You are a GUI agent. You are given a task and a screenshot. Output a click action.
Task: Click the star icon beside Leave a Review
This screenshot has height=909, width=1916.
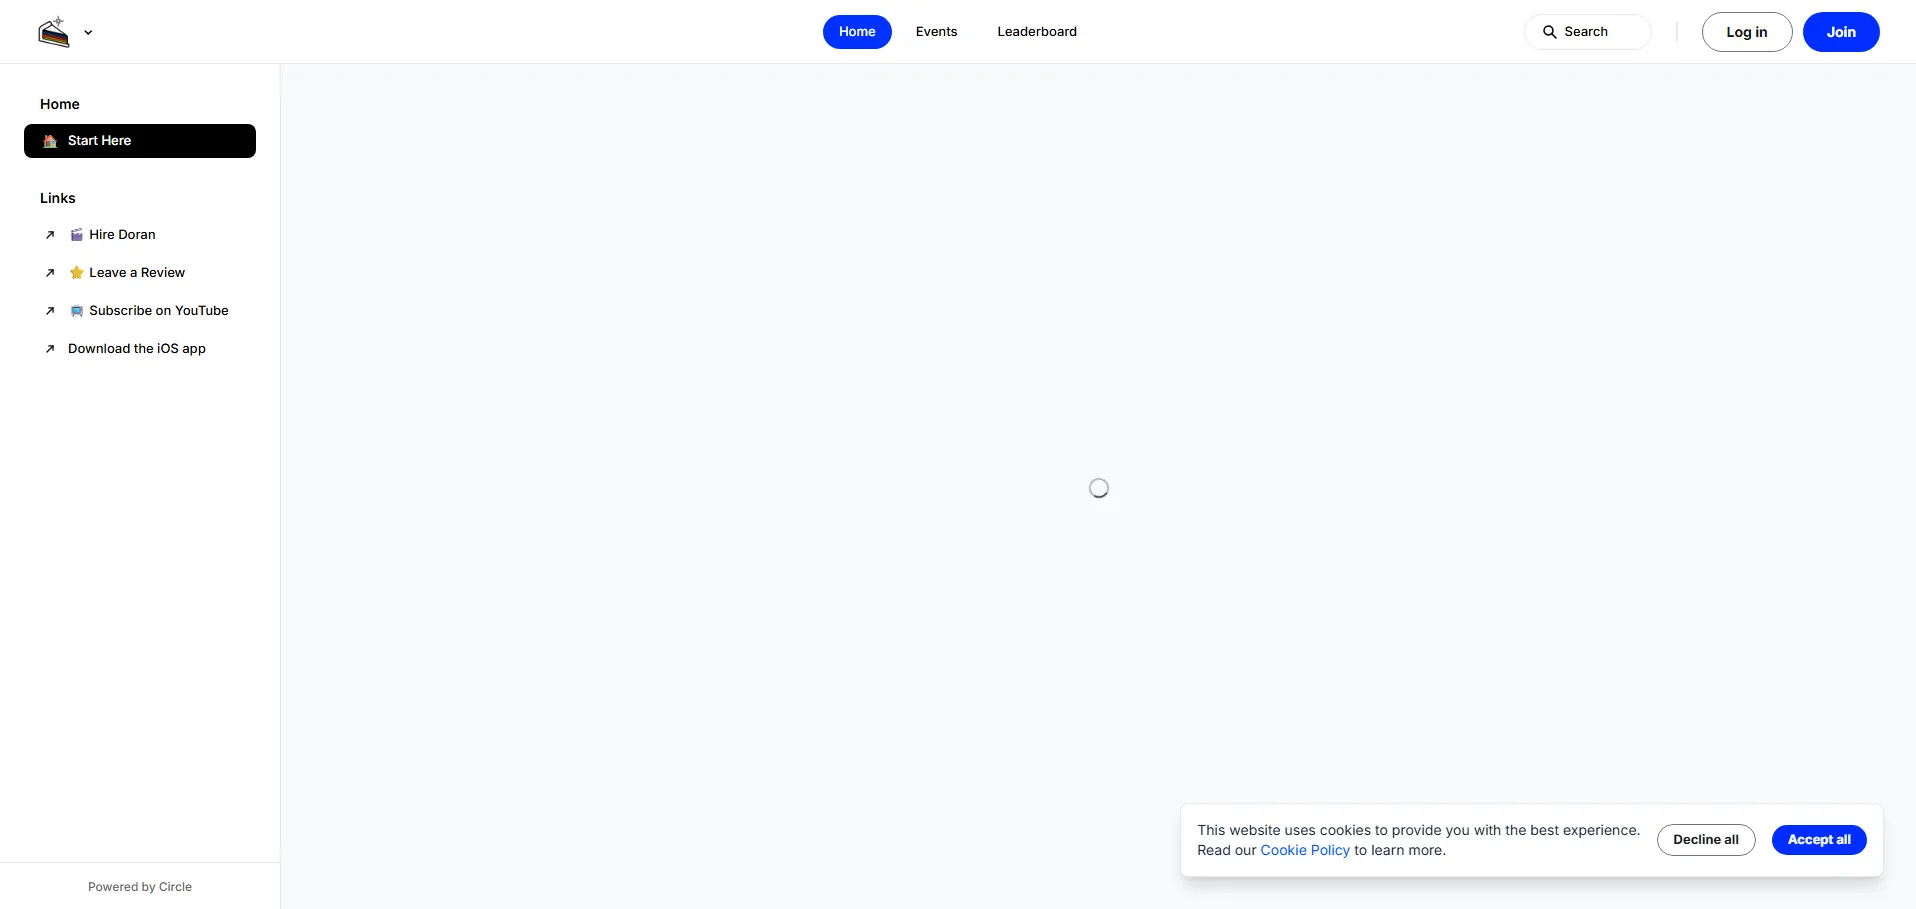[77, 273]
